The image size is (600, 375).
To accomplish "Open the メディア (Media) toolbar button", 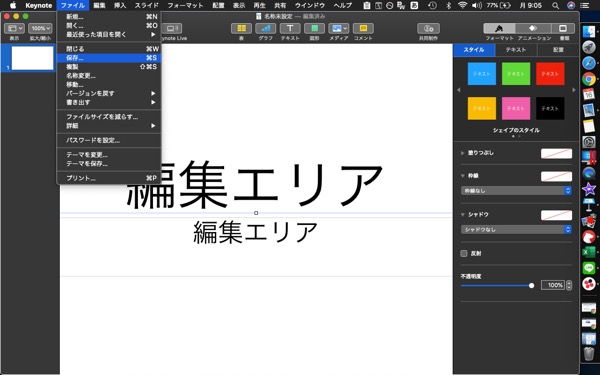I will pos(339,28).
